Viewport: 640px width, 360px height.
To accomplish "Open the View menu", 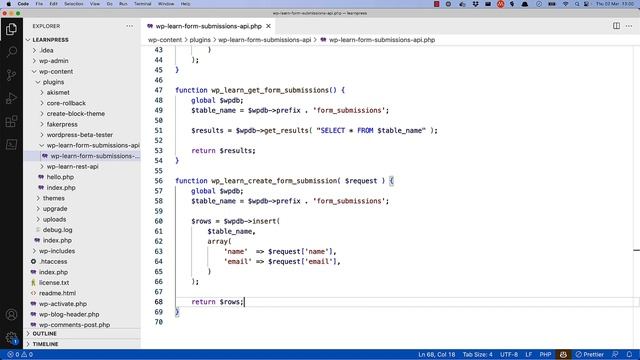I will (95, 4).
